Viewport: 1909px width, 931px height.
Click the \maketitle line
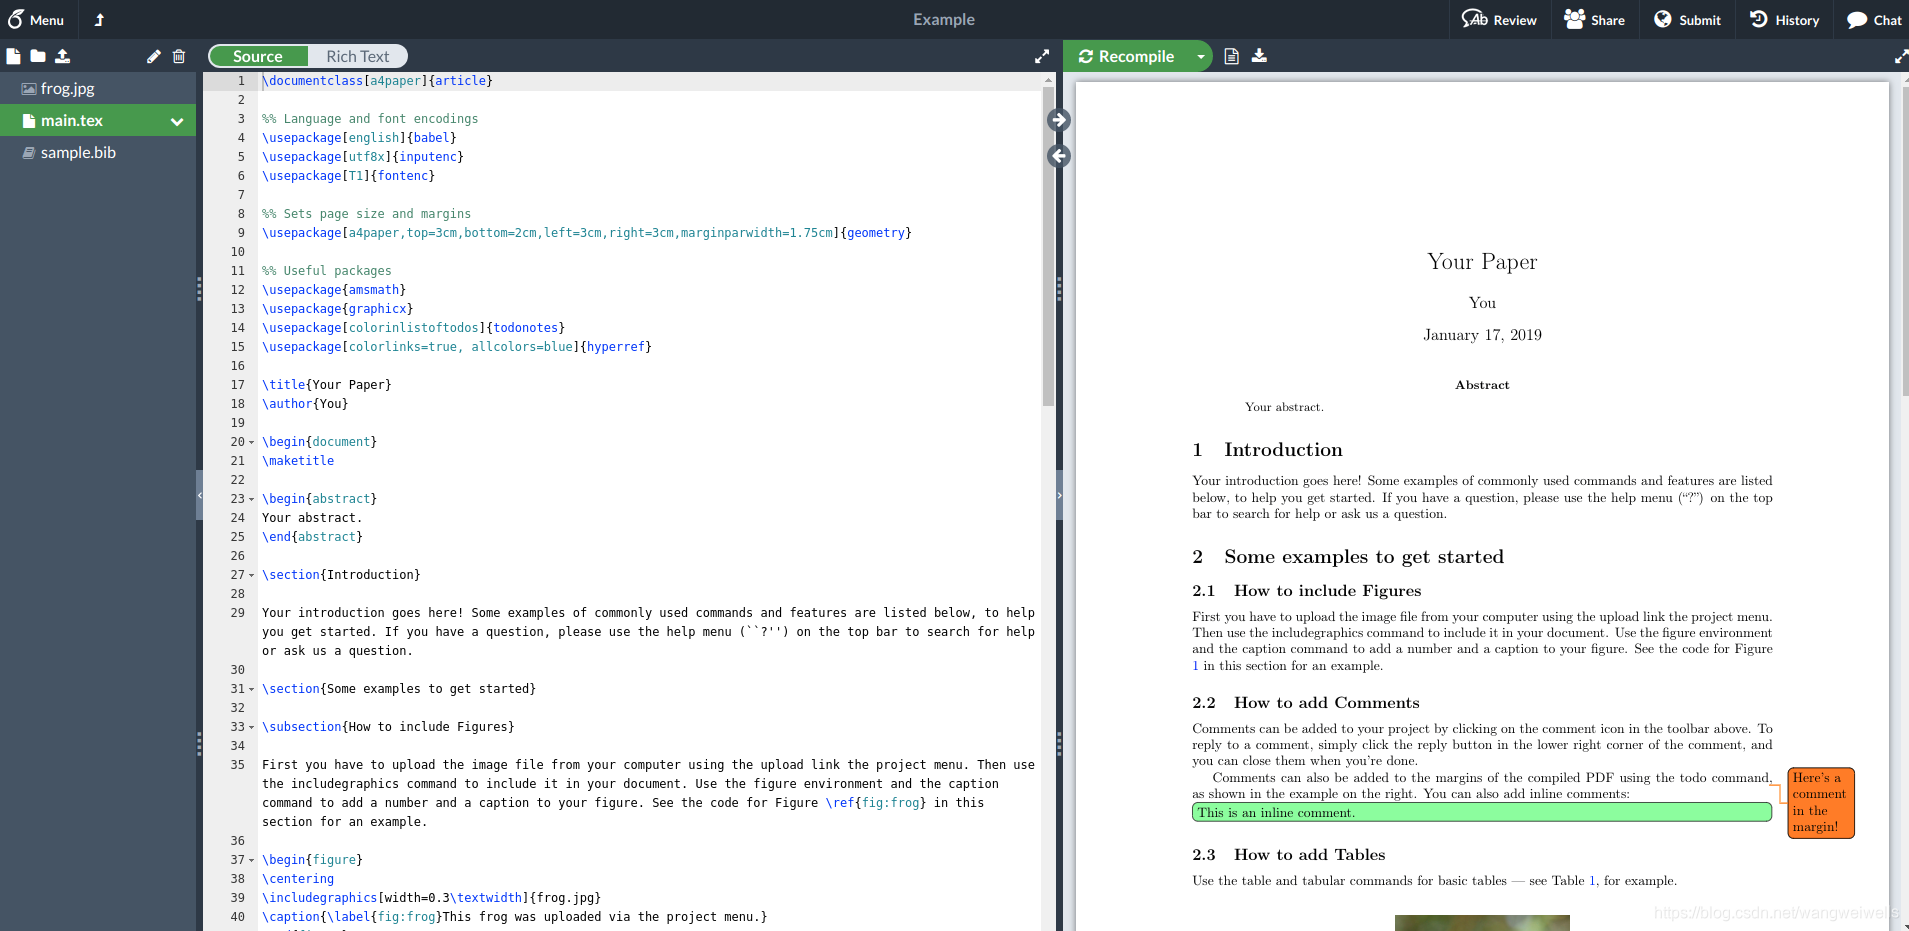[298, 461]
